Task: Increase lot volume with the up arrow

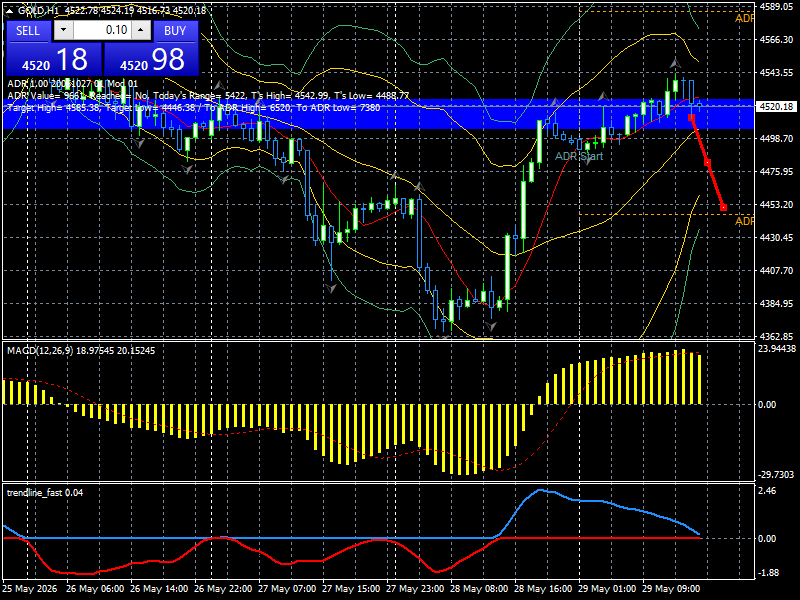Action: pos(140,30)
